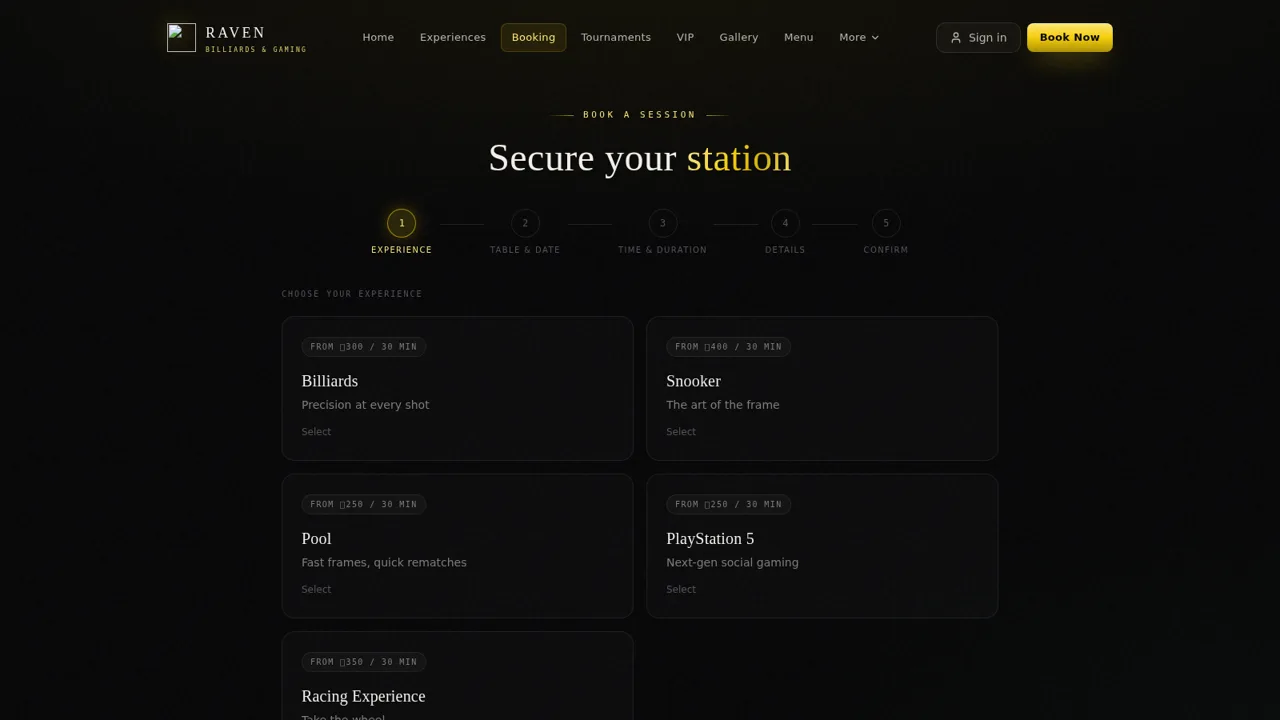Click the PlayStation 5 price badge
This screenshot has height=720, width=1280.
[x=729, y=504]
